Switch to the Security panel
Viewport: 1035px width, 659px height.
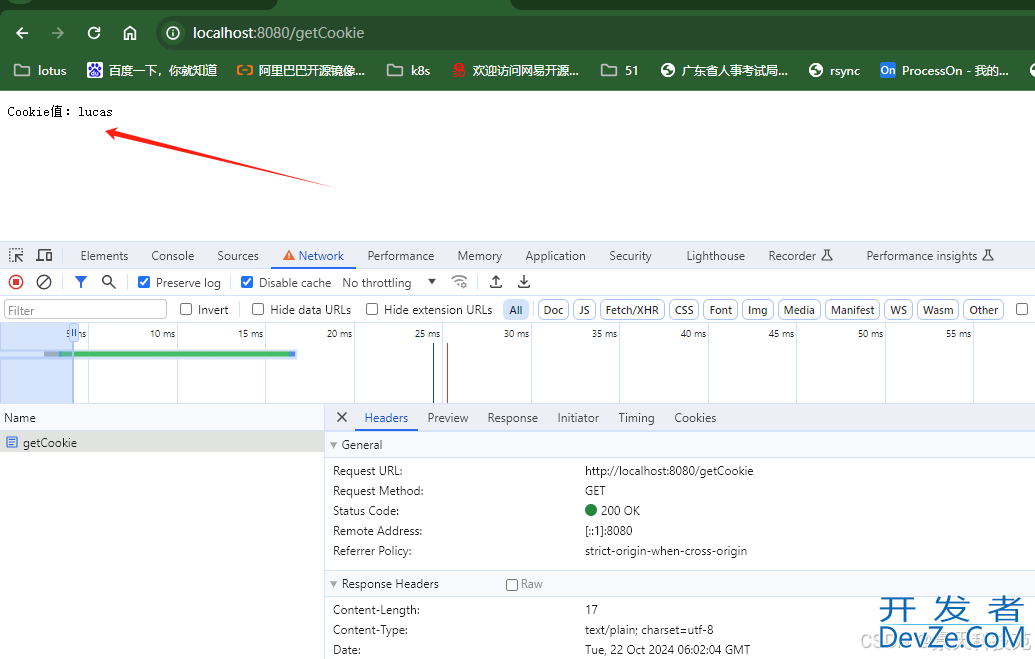point(630,256)
